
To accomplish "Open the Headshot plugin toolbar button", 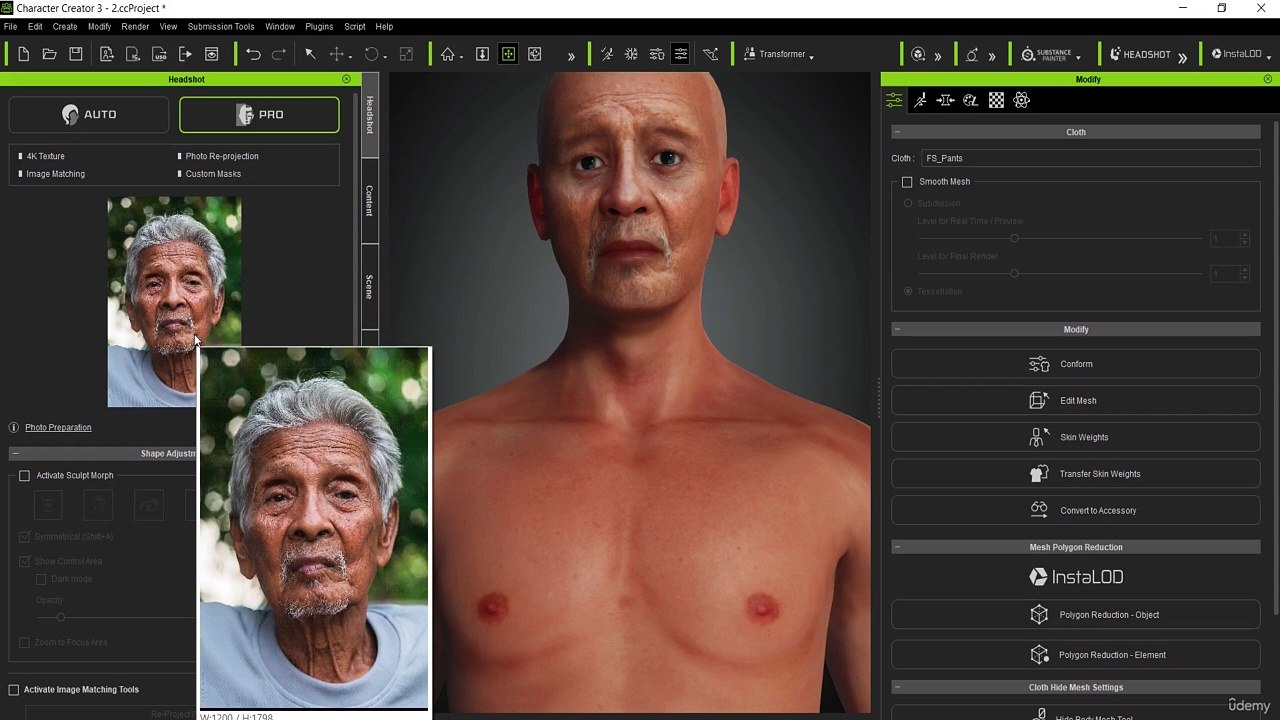I will click(x=1140, y=54).
